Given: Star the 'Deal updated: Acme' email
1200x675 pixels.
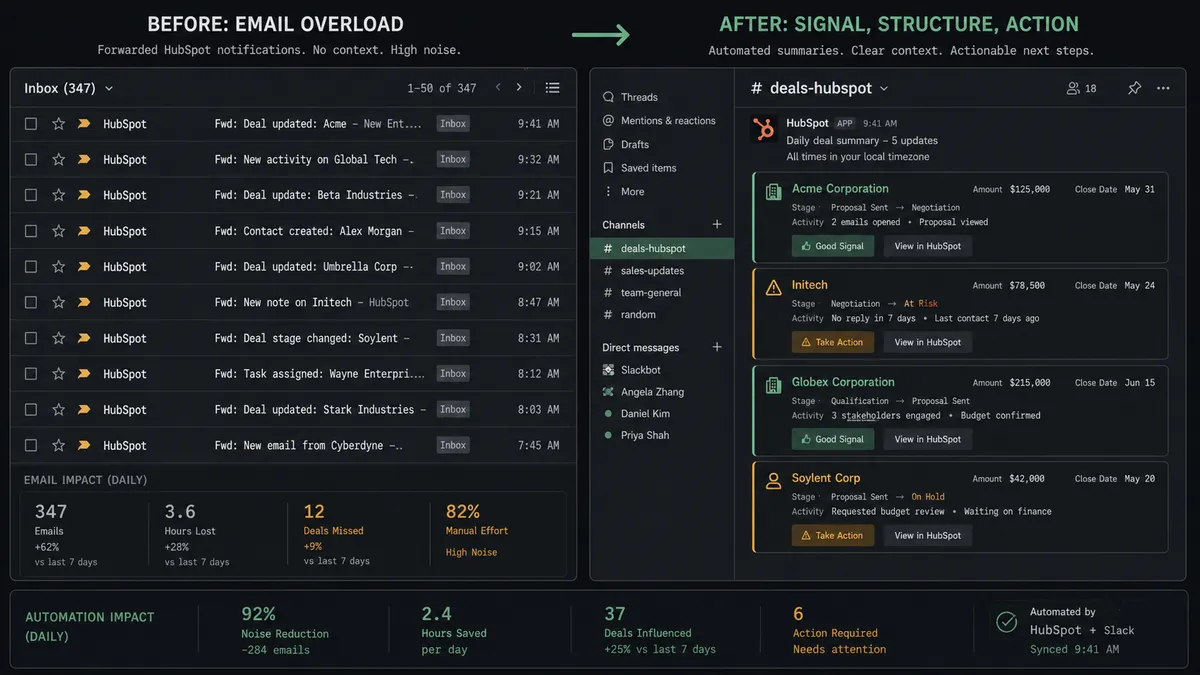Looking at the screenshot, I should coord(58,124).
